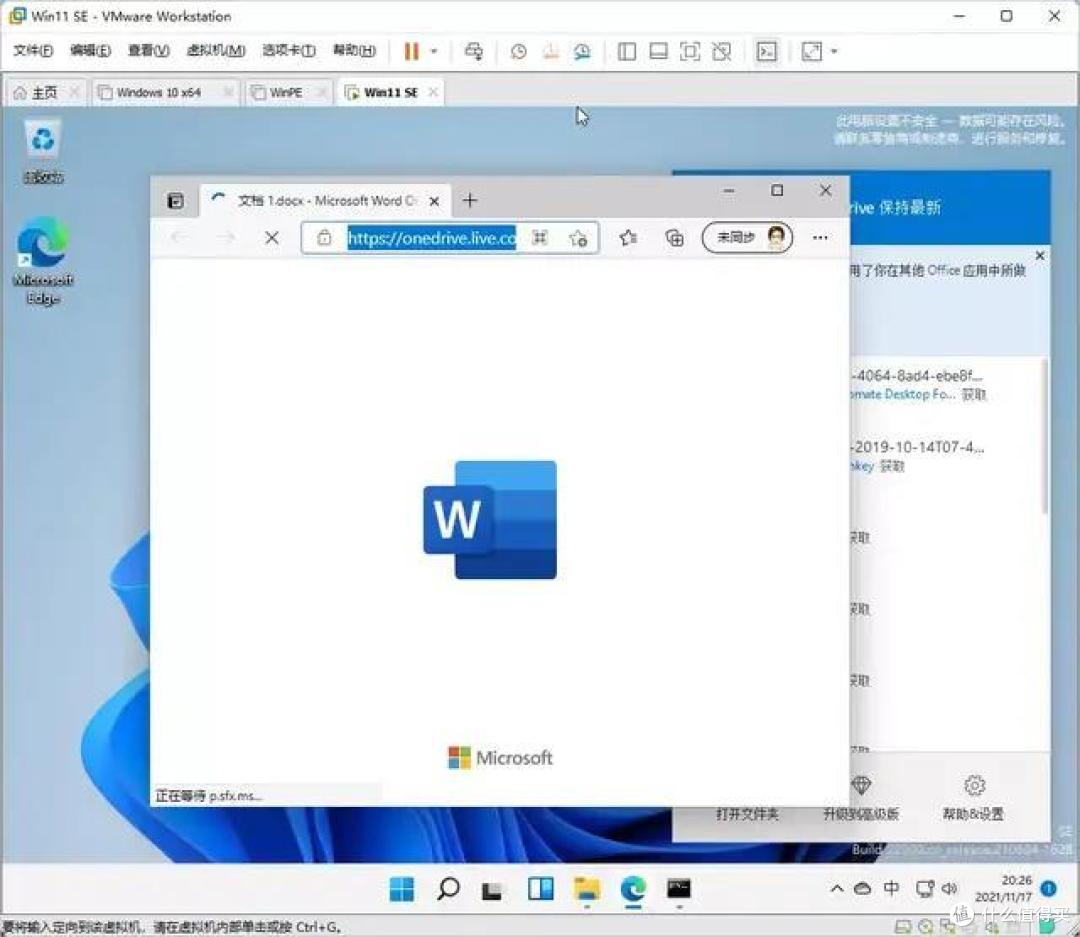
Task: Open the console view icon in VMware toolbar
Action: click(x=766, y=52)
